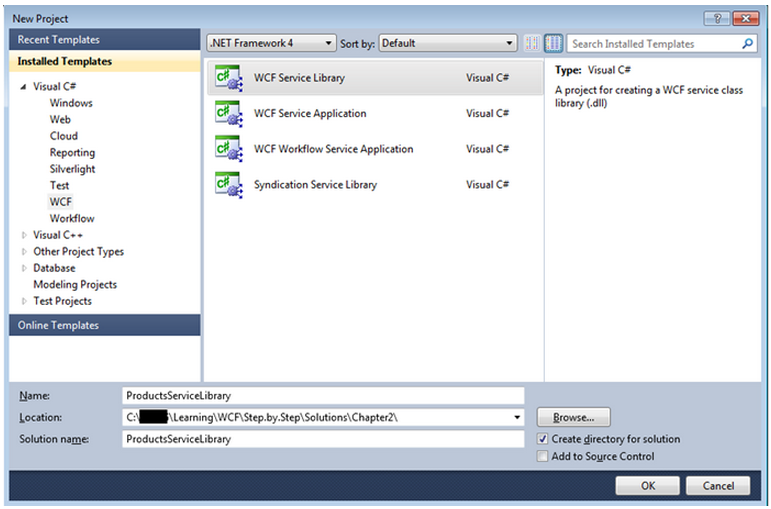Click the WCF Service Application template icon

pyautogui.click(x=229, y=114)
